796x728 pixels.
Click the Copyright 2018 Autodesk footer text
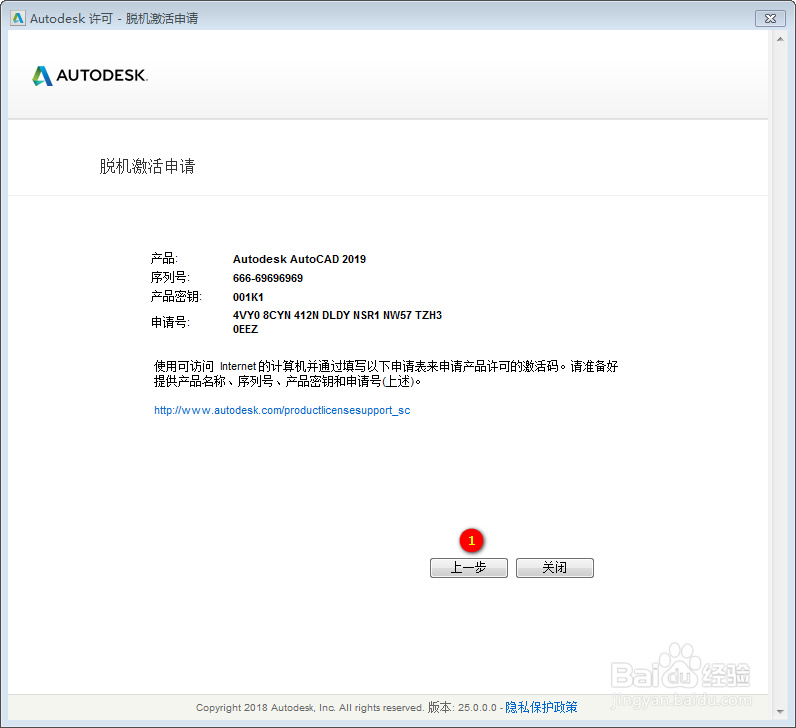point(310,708)
